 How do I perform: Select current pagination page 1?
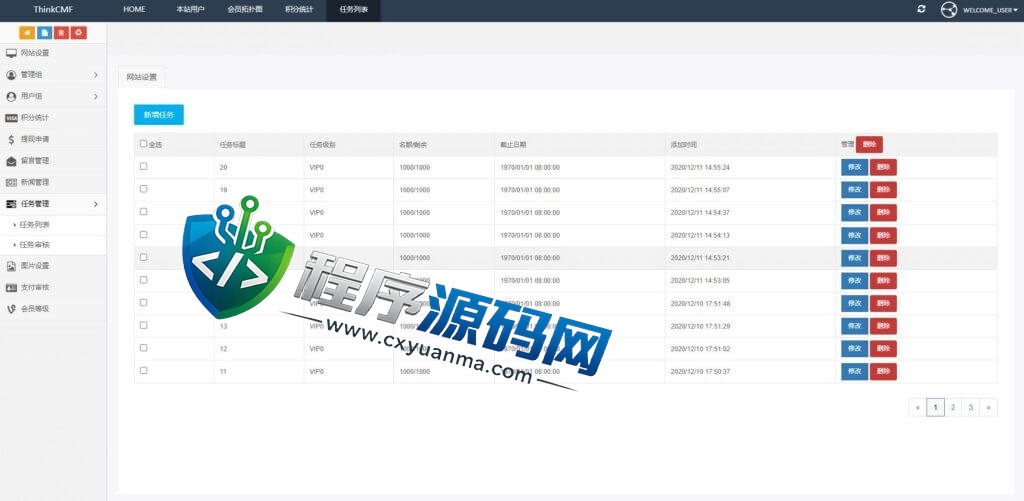tap(935, 408)
